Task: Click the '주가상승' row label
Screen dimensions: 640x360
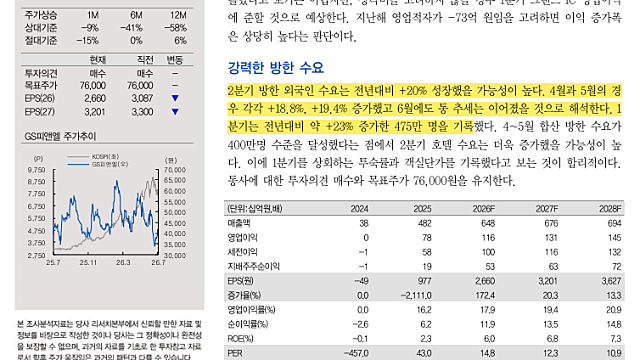Action: pos(40,15)
